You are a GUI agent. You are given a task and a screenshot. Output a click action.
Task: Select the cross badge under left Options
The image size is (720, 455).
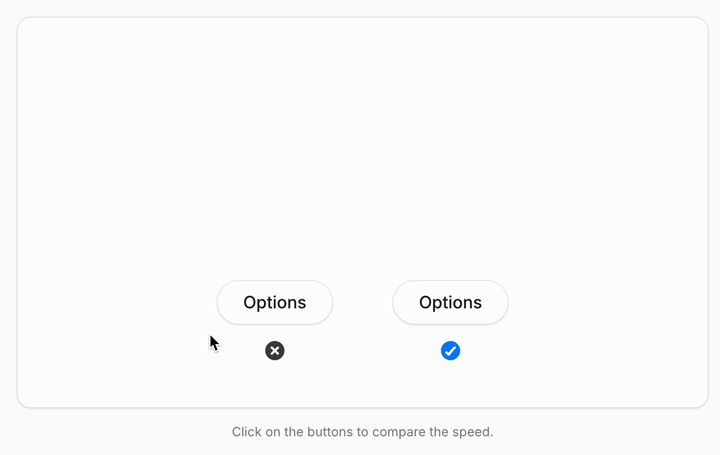pos(275,350)
